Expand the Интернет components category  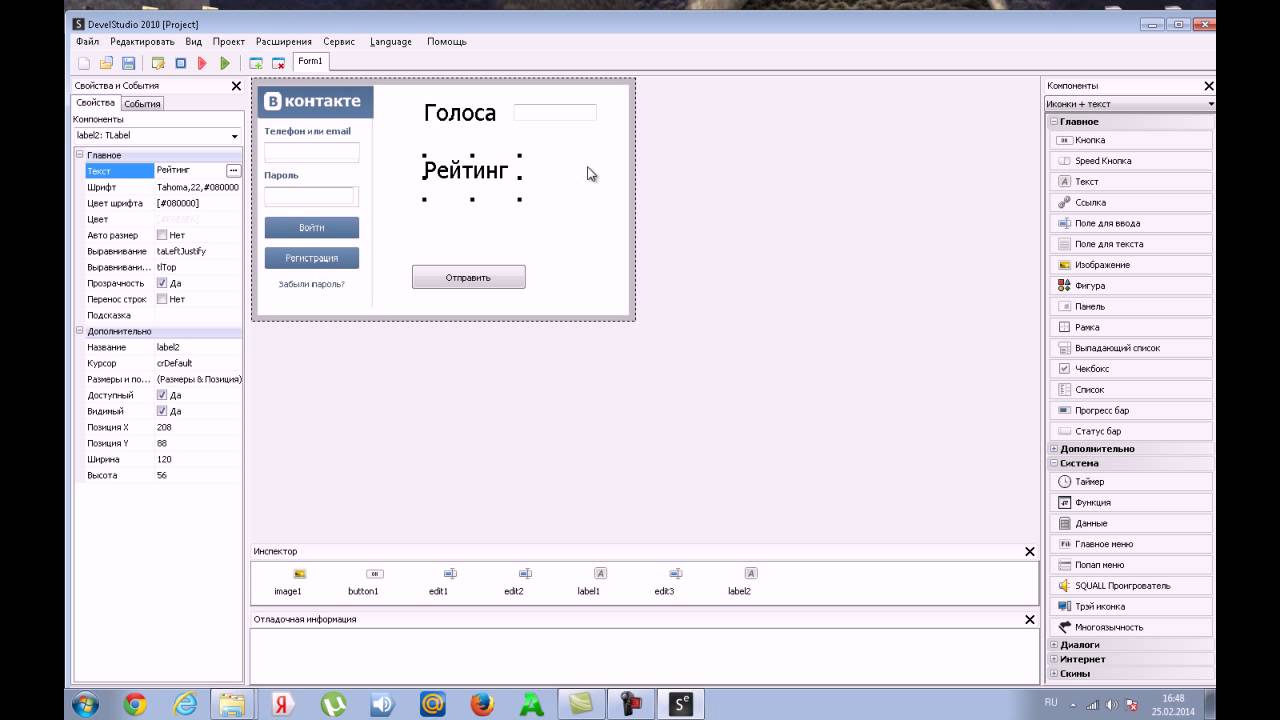(1054, 660)
